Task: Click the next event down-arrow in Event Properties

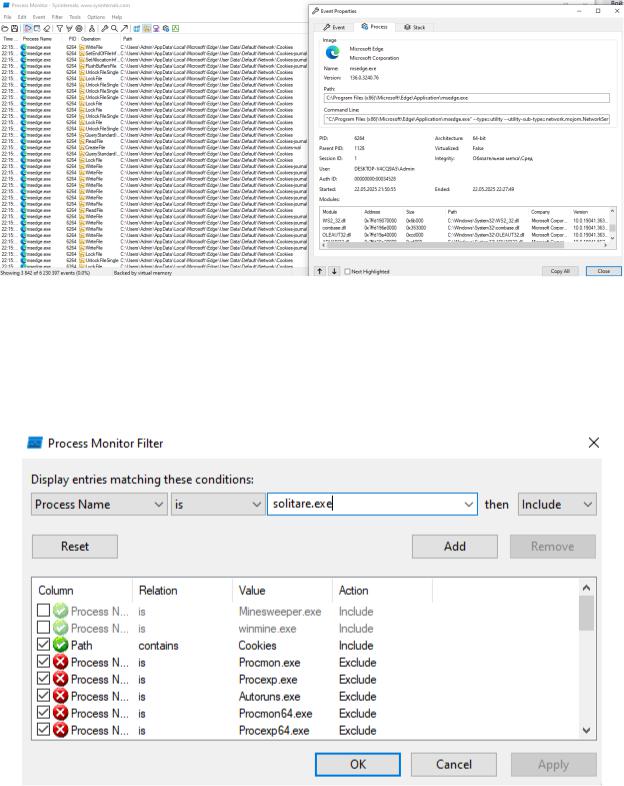Action: (334, 271)
